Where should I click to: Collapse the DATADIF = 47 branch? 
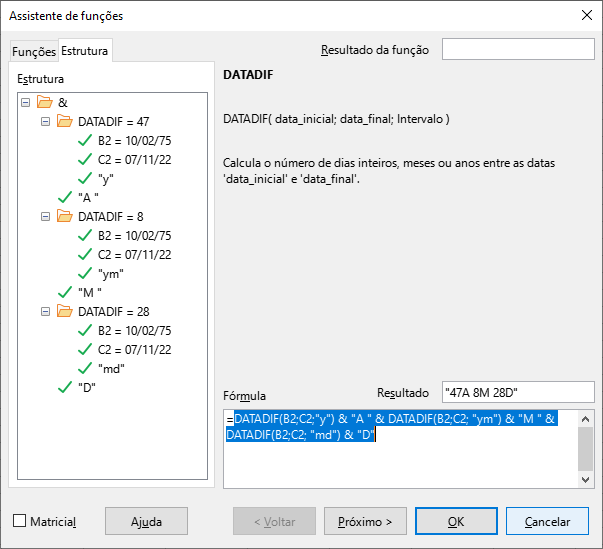coord(46,122)
